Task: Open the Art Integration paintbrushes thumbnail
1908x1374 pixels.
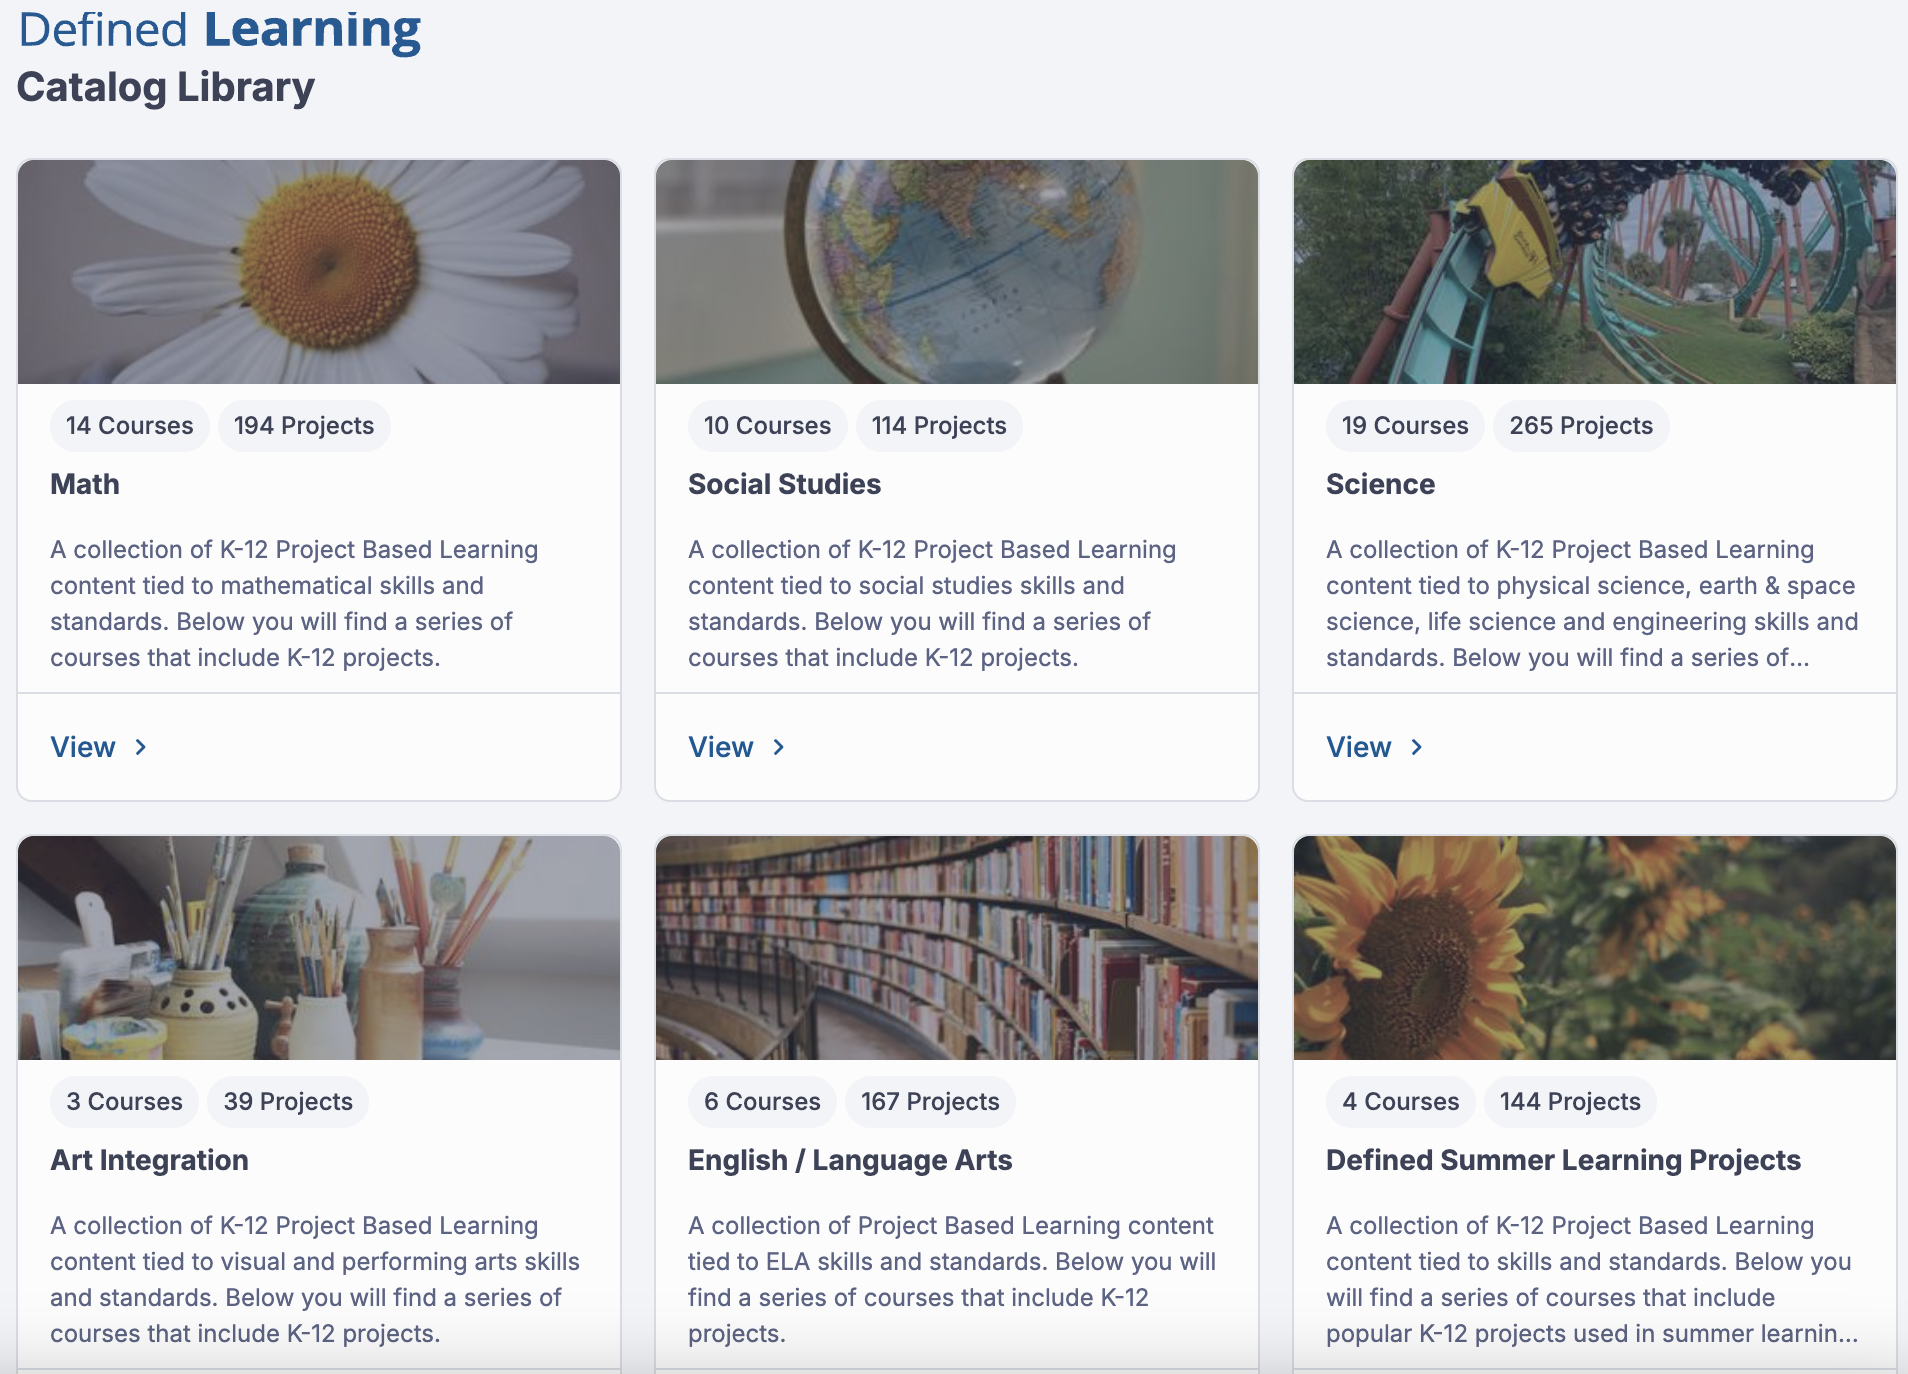Action: [319, 948]
